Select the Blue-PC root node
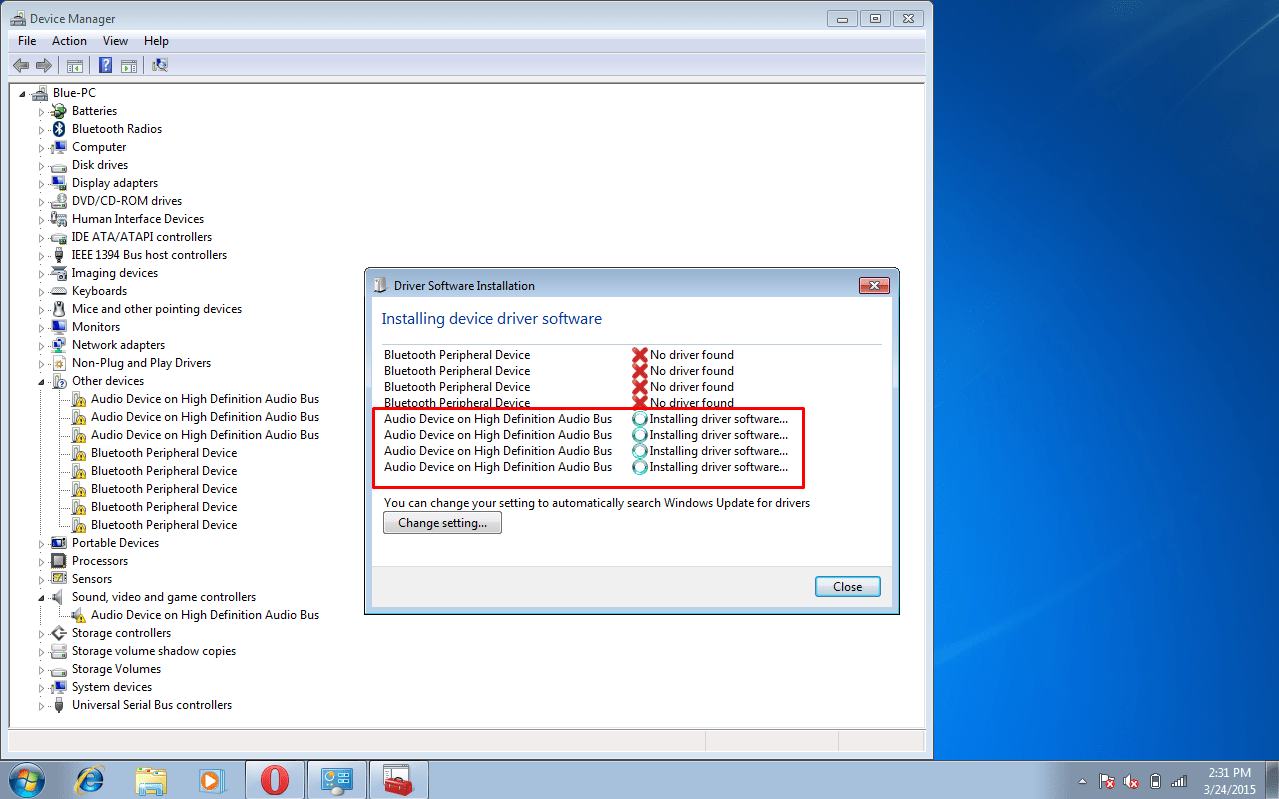Image resolution: width=1279 pixels, height=799 pixels. coord(74,93)
